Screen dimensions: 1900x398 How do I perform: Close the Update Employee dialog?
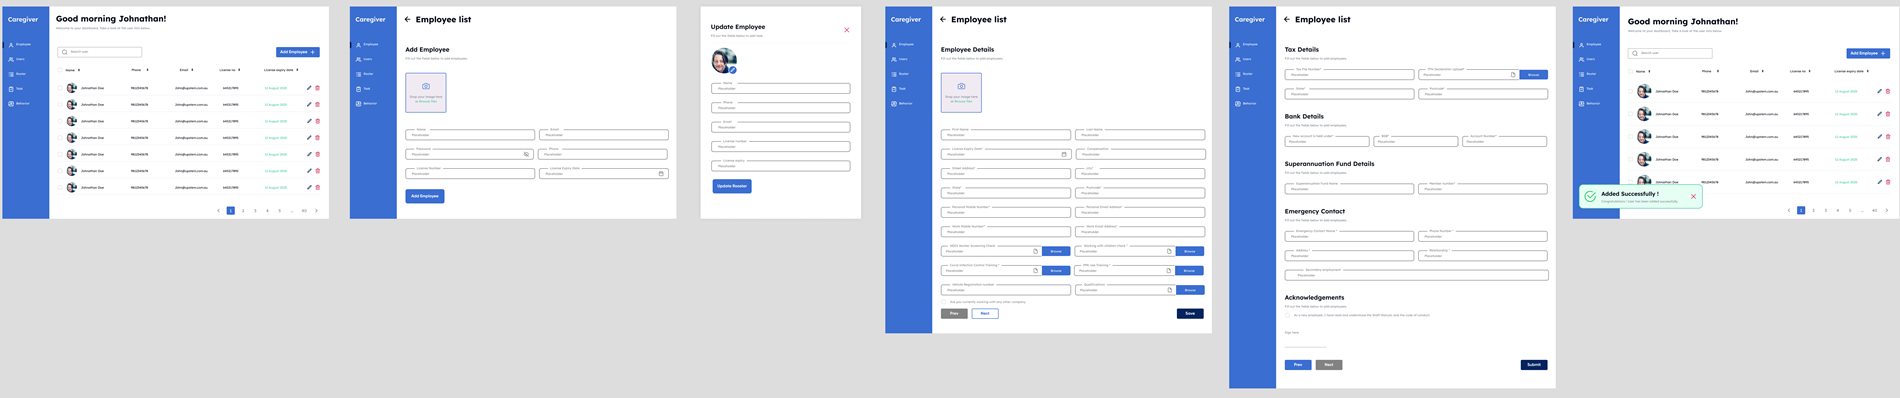(847, 30)
